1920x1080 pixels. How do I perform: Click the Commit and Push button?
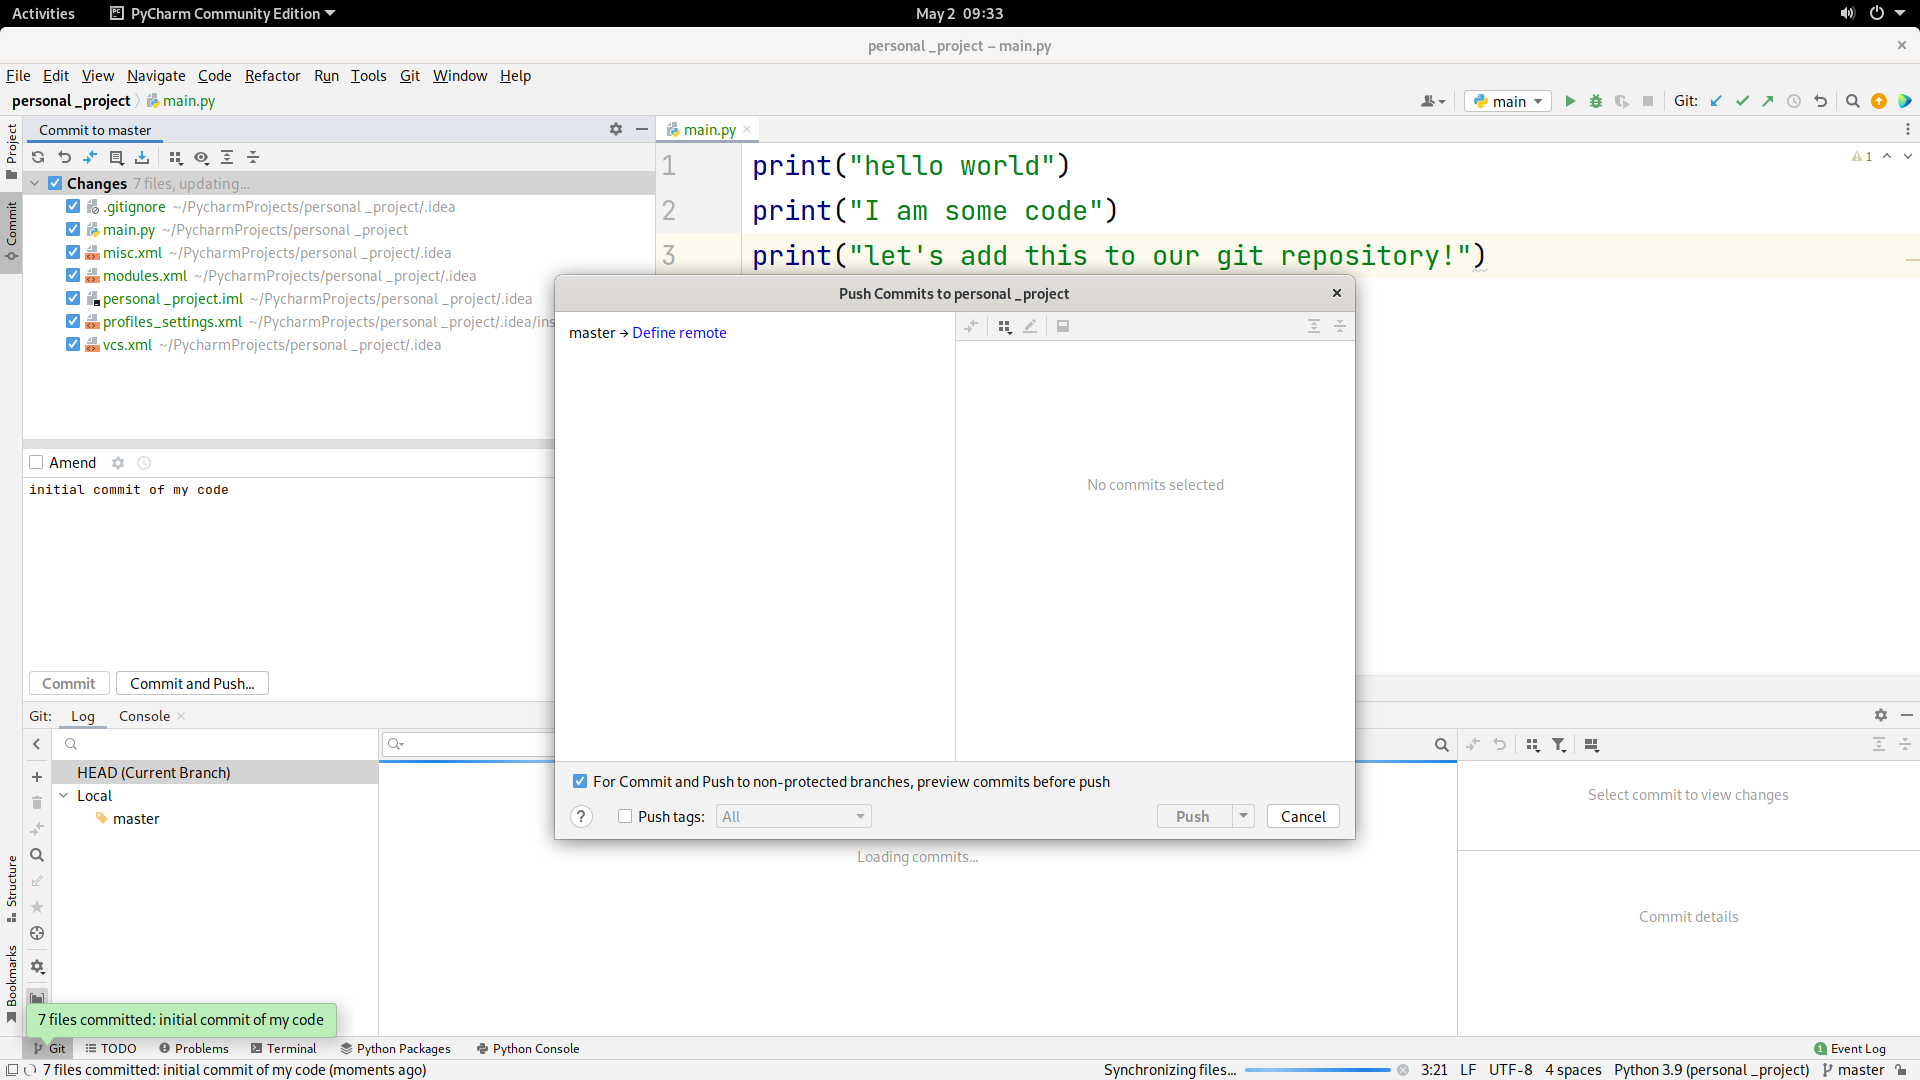click(192, 683)
